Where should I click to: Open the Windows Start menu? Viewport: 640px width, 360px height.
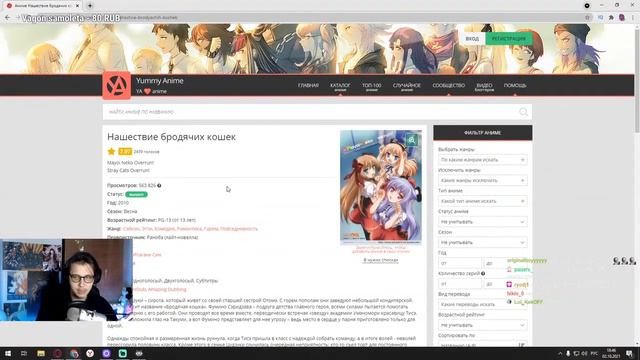click(x=7, y=353)
